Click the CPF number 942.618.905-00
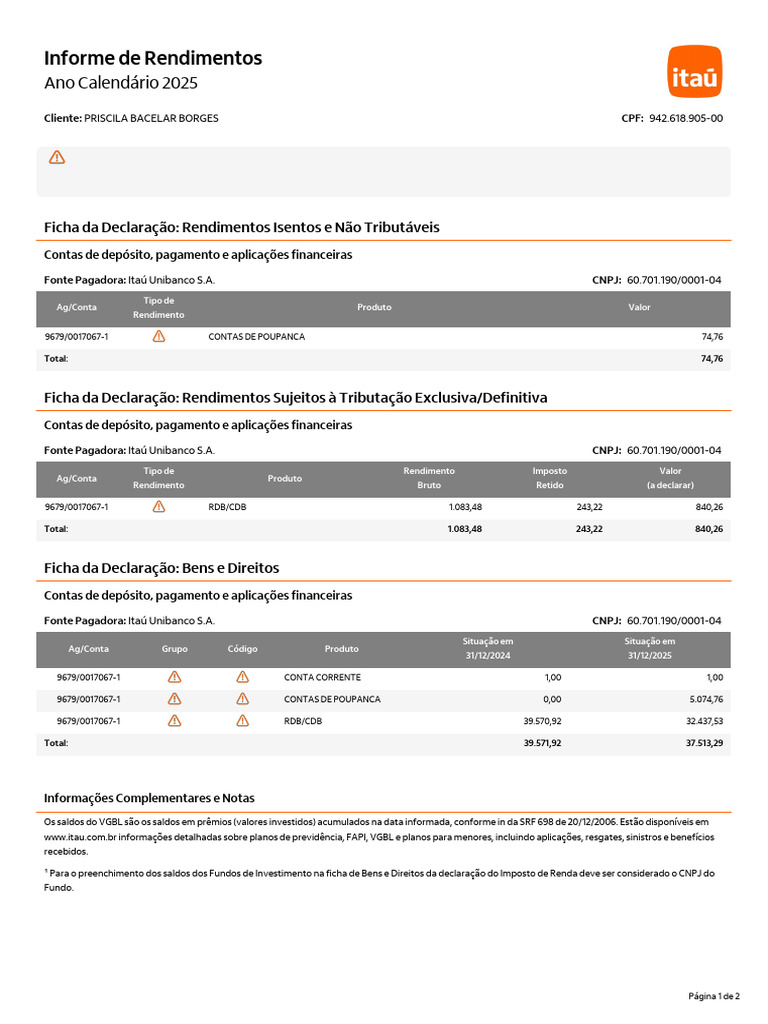768x1024 pixels. pos(686,118)
